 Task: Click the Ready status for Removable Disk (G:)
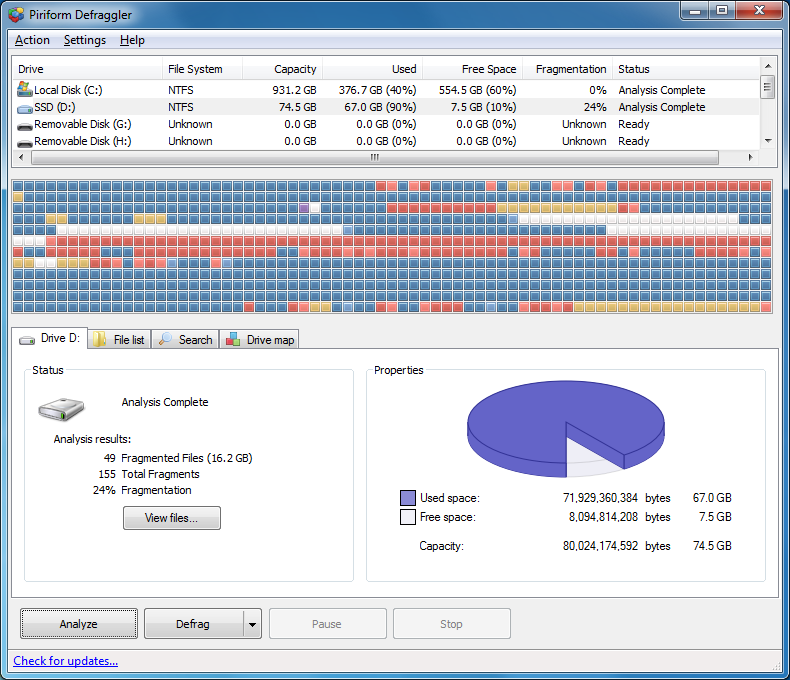tap(634, 124)
